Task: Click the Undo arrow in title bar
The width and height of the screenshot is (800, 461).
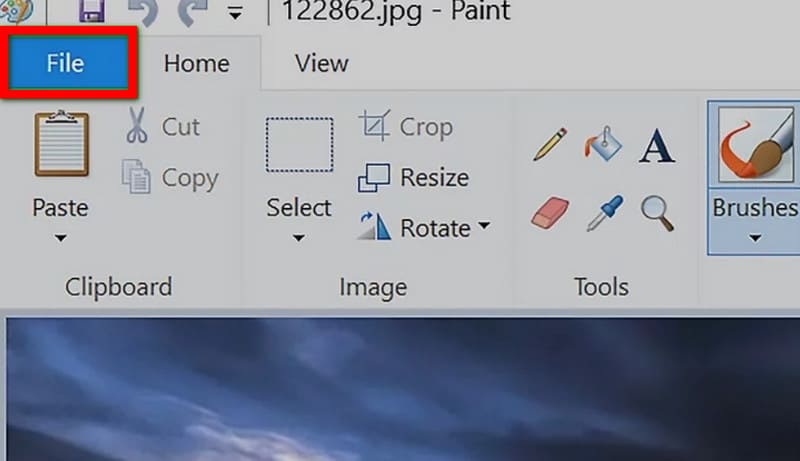Action: [142, 11]
